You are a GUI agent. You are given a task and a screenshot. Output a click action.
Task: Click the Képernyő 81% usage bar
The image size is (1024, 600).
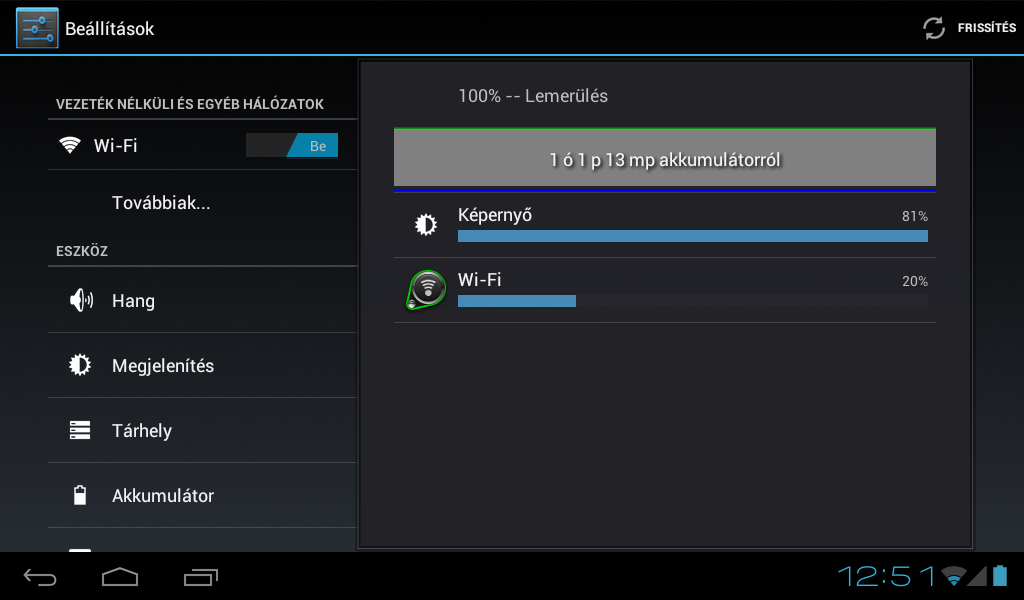[x=693, y=236]
